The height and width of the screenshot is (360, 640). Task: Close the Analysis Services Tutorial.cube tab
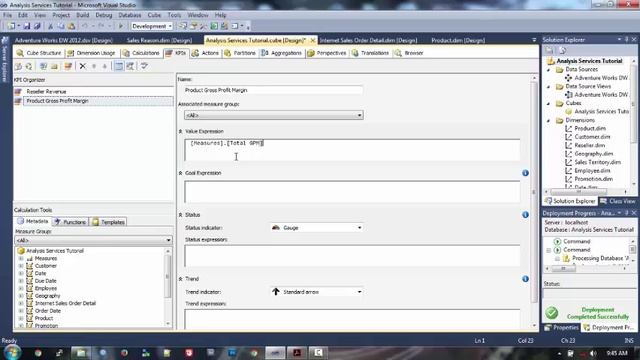tap(313, 40)
